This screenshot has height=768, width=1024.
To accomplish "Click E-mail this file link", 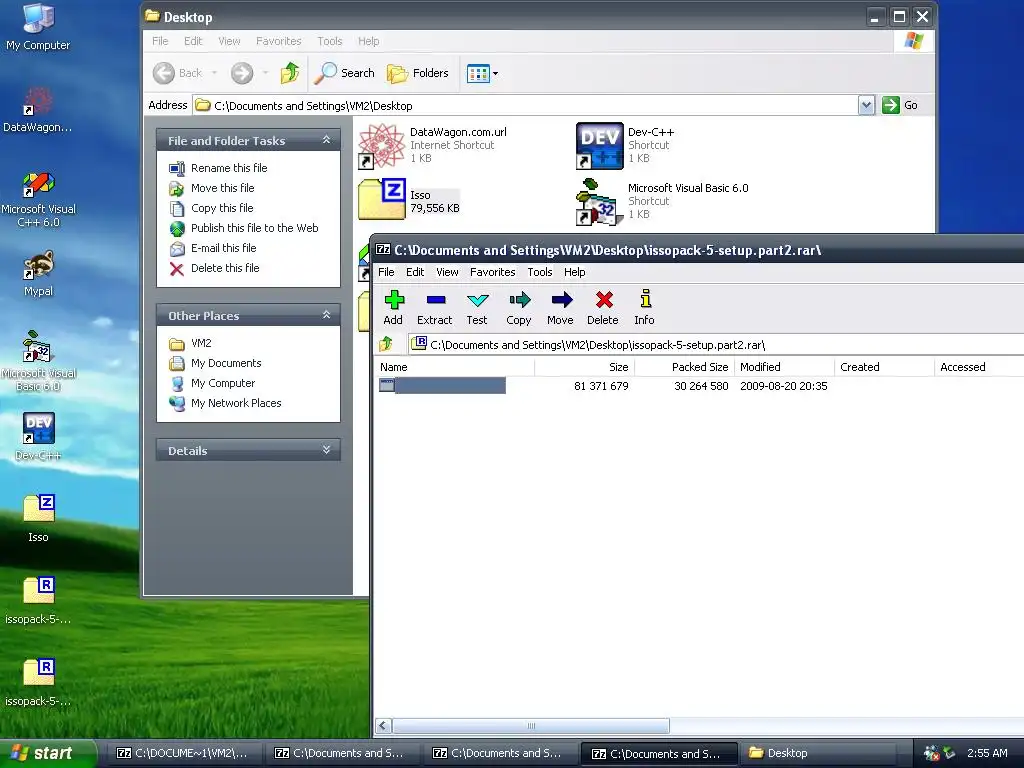I will (x=223, y=248).
